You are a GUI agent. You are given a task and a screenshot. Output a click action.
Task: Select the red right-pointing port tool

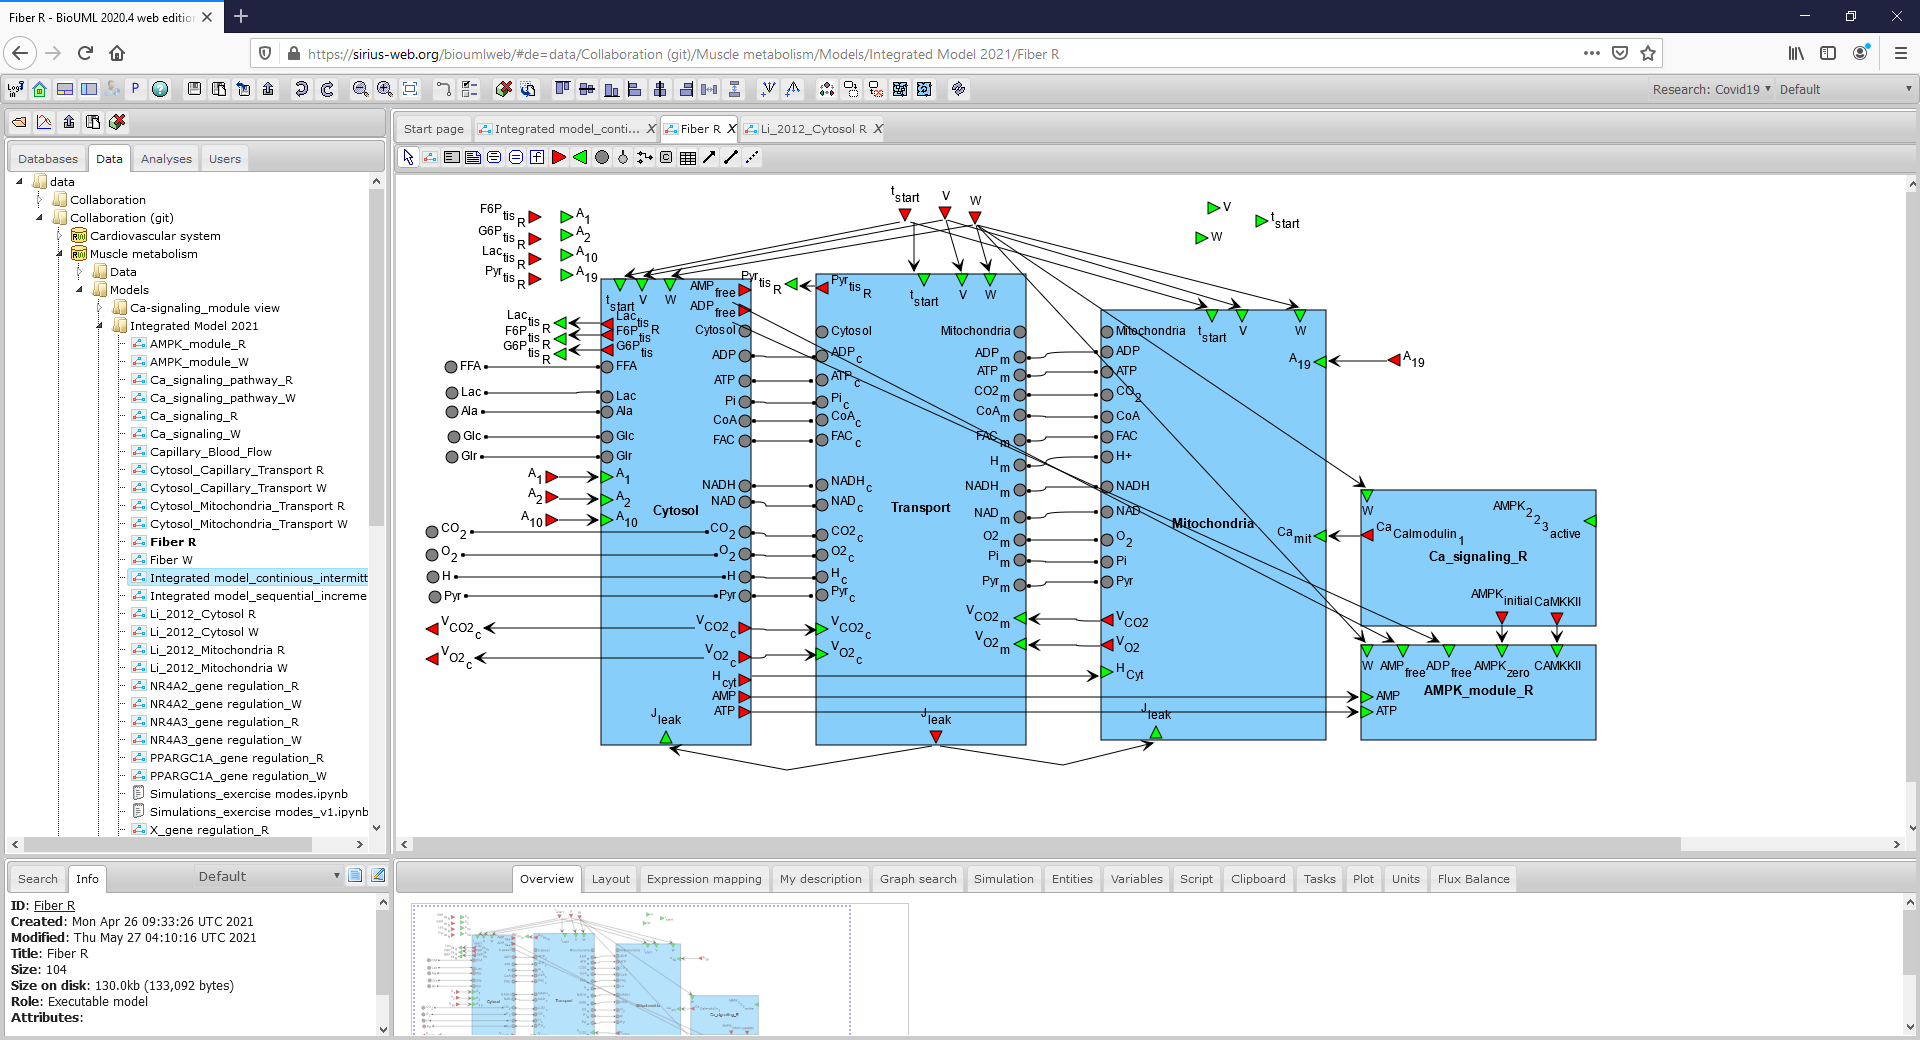(x=559, y=157)
